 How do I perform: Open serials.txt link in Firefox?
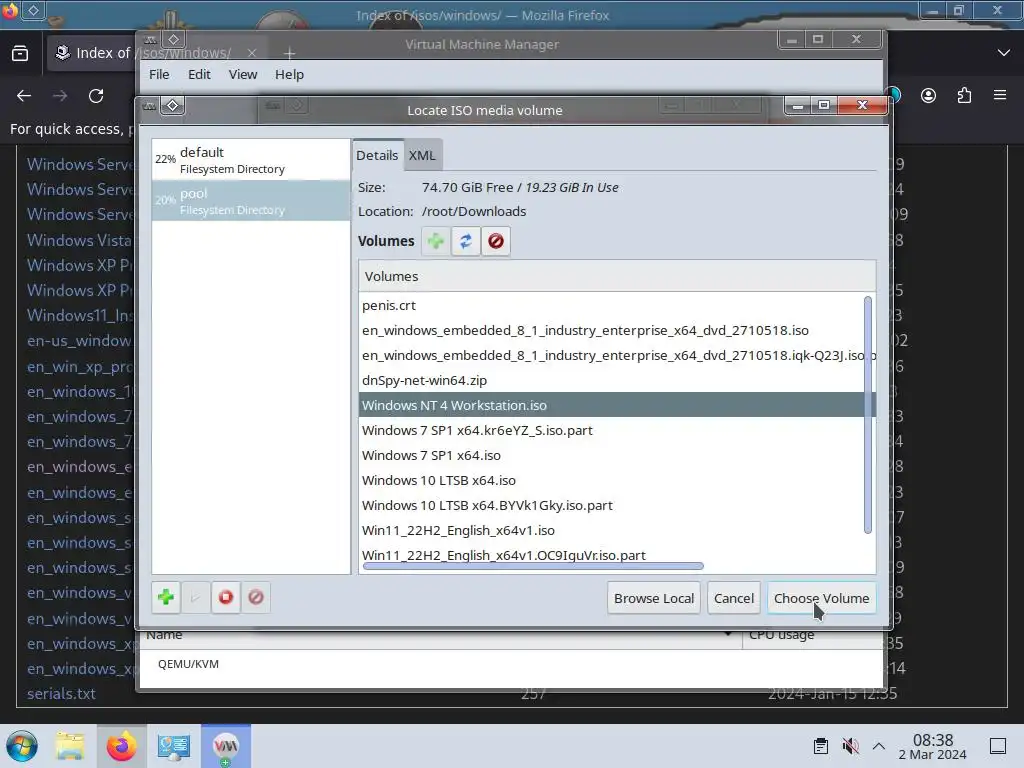pos(61,694)
